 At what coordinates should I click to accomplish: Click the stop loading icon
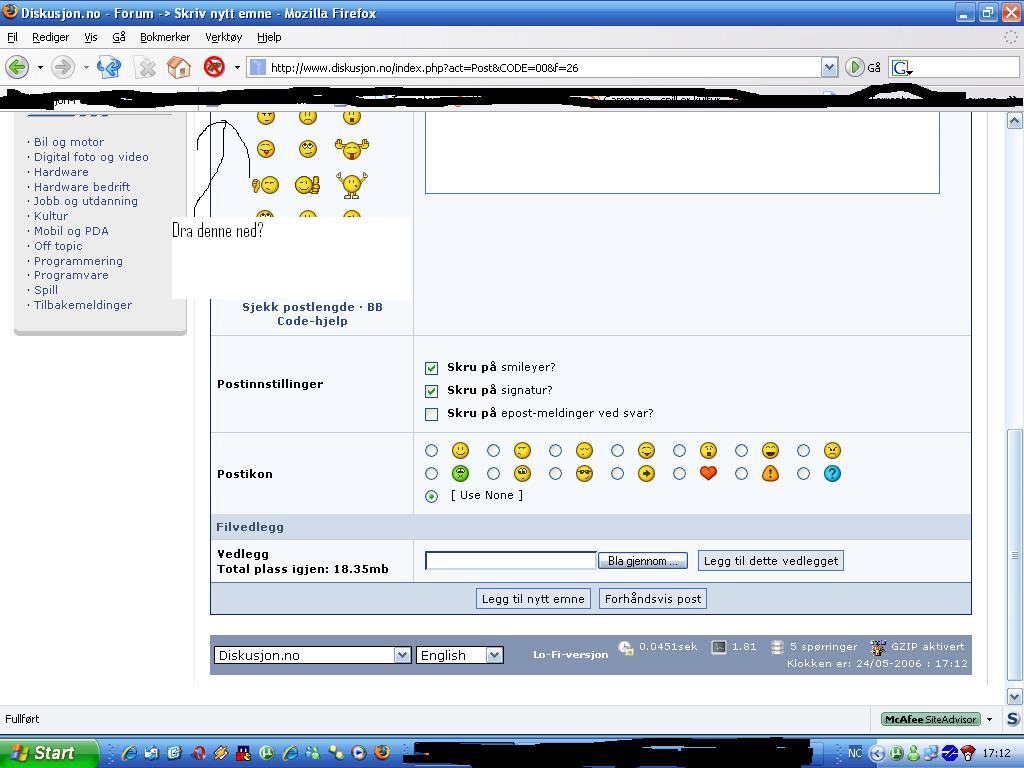(x=145, y=67)
